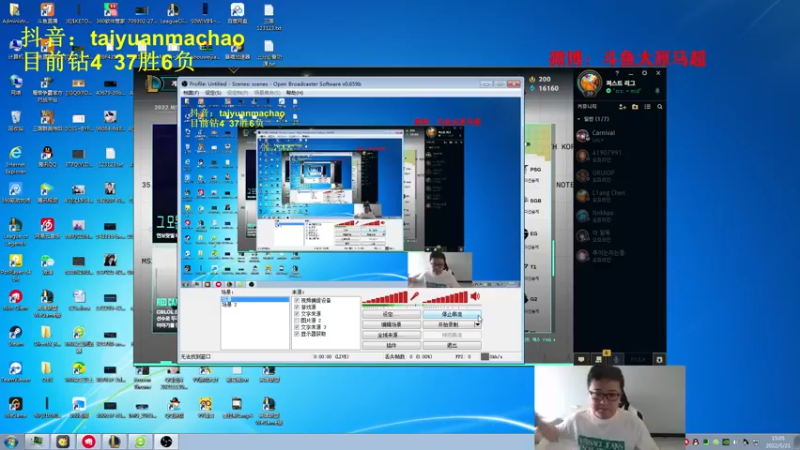Click the 退出 button in OBS
This screenshot has height=450, width=800.
point(452,345)
